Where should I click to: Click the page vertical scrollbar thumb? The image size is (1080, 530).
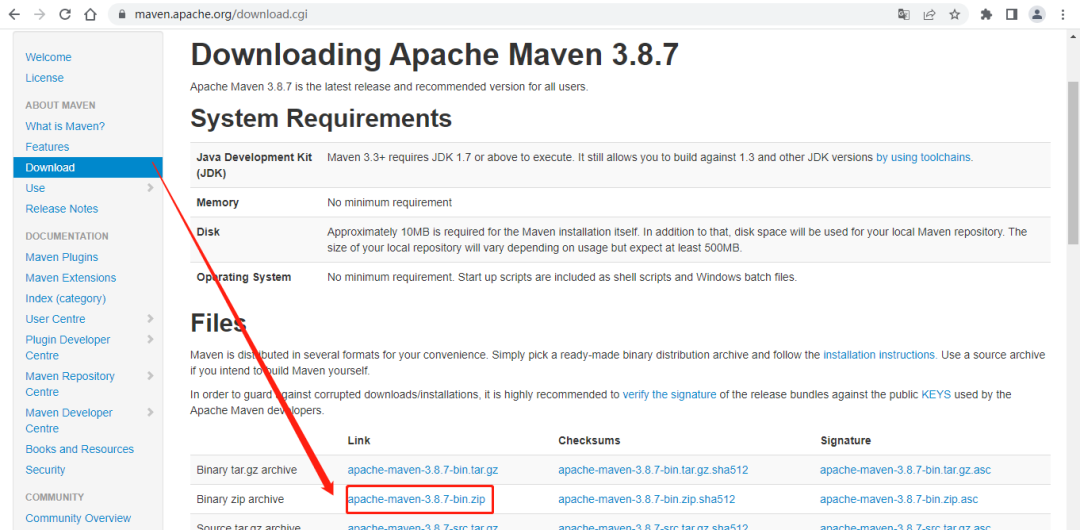[1073, 162]
